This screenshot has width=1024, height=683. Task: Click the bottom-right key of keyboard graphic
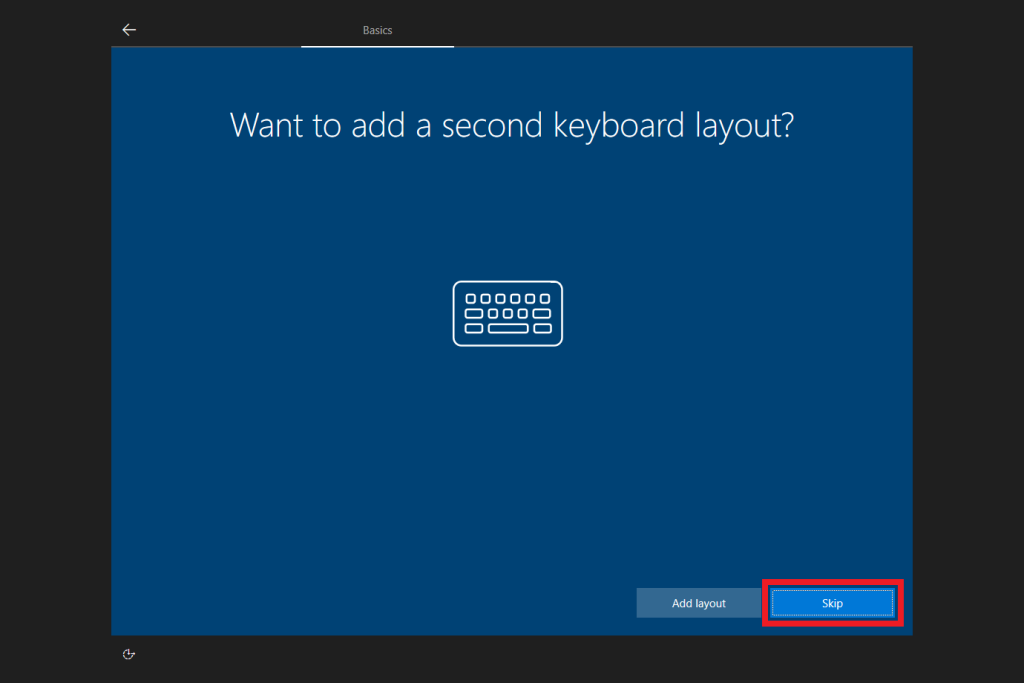(542, 328)
